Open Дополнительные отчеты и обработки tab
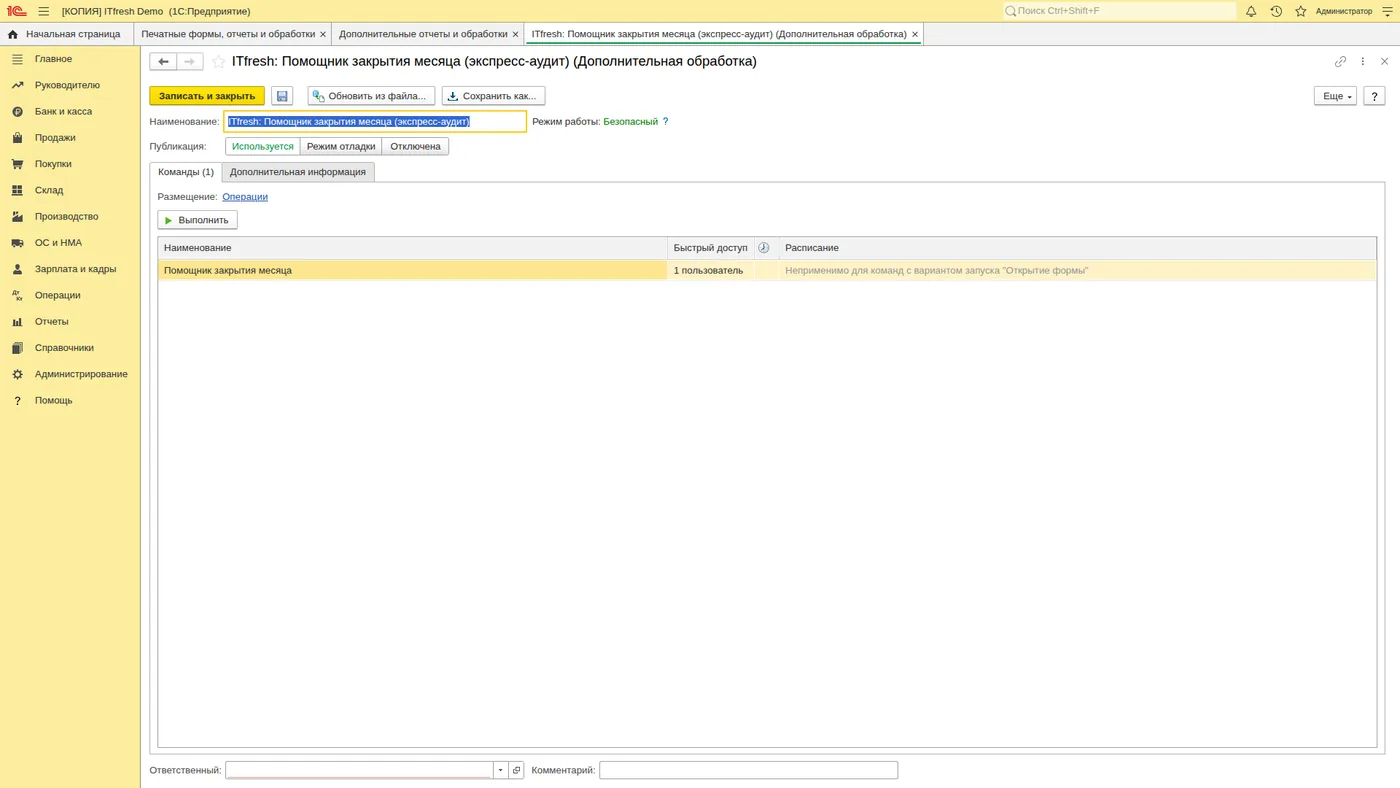 tap(423, 34)
